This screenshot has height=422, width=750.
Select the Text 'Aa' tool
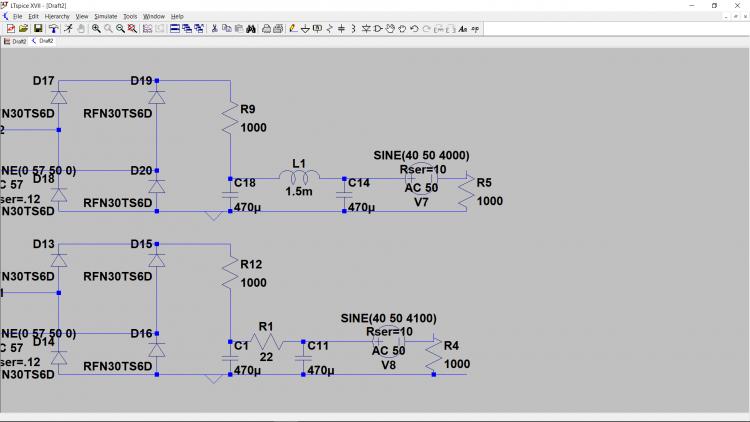tap(463, 29)
